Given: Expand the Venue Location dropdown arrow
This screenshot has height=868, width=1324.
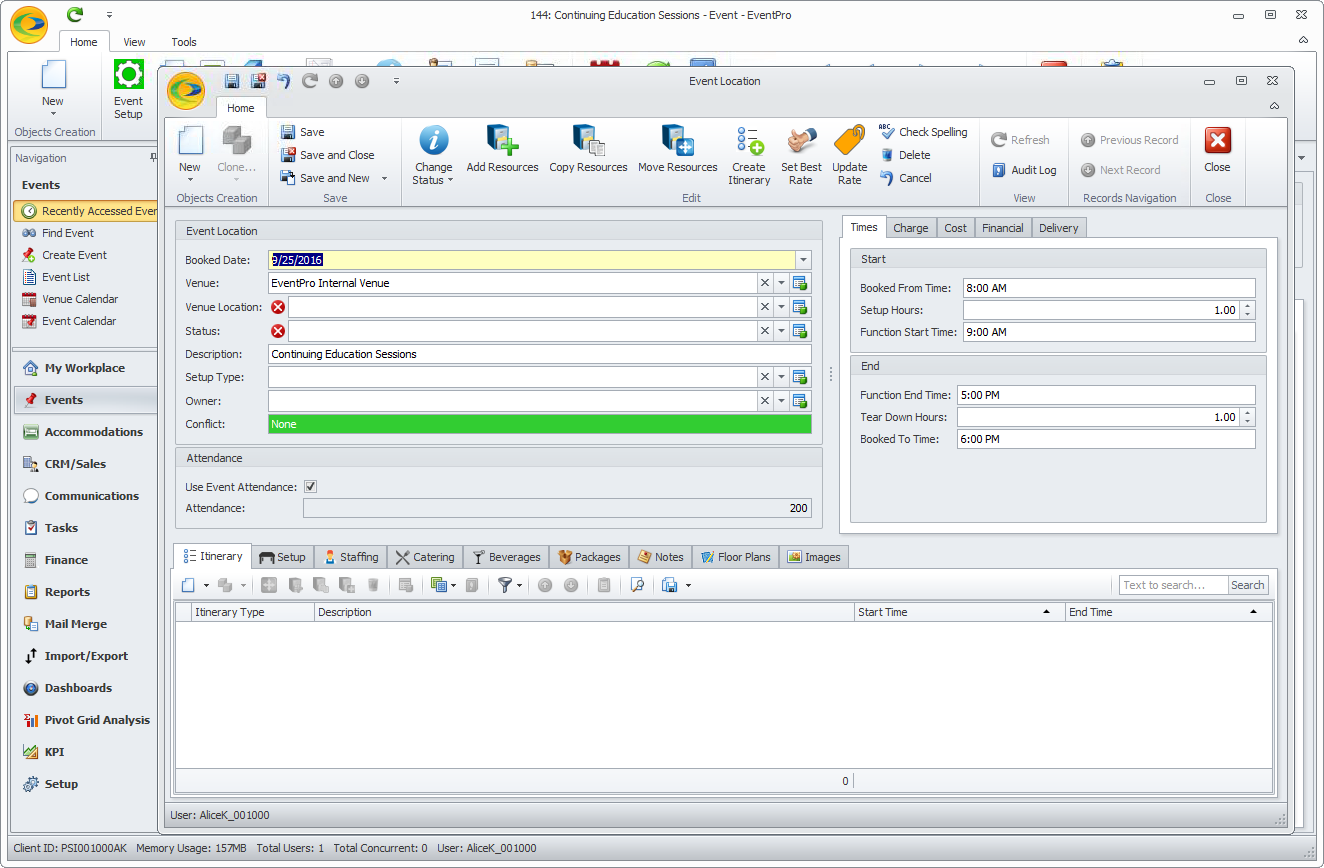Looking at the screenshot, I should tap(781, 307).
